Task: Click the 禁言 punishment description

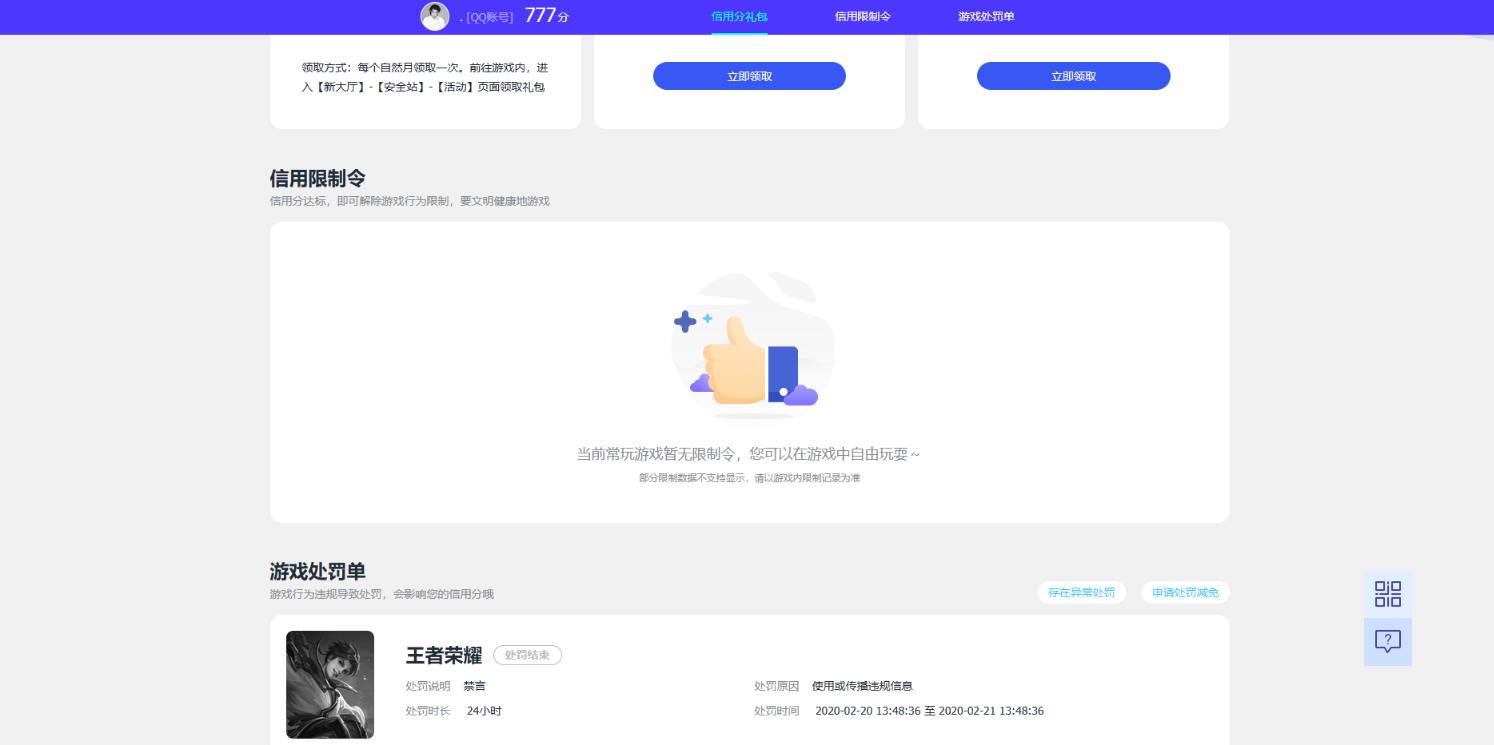Action: (475, 686)
